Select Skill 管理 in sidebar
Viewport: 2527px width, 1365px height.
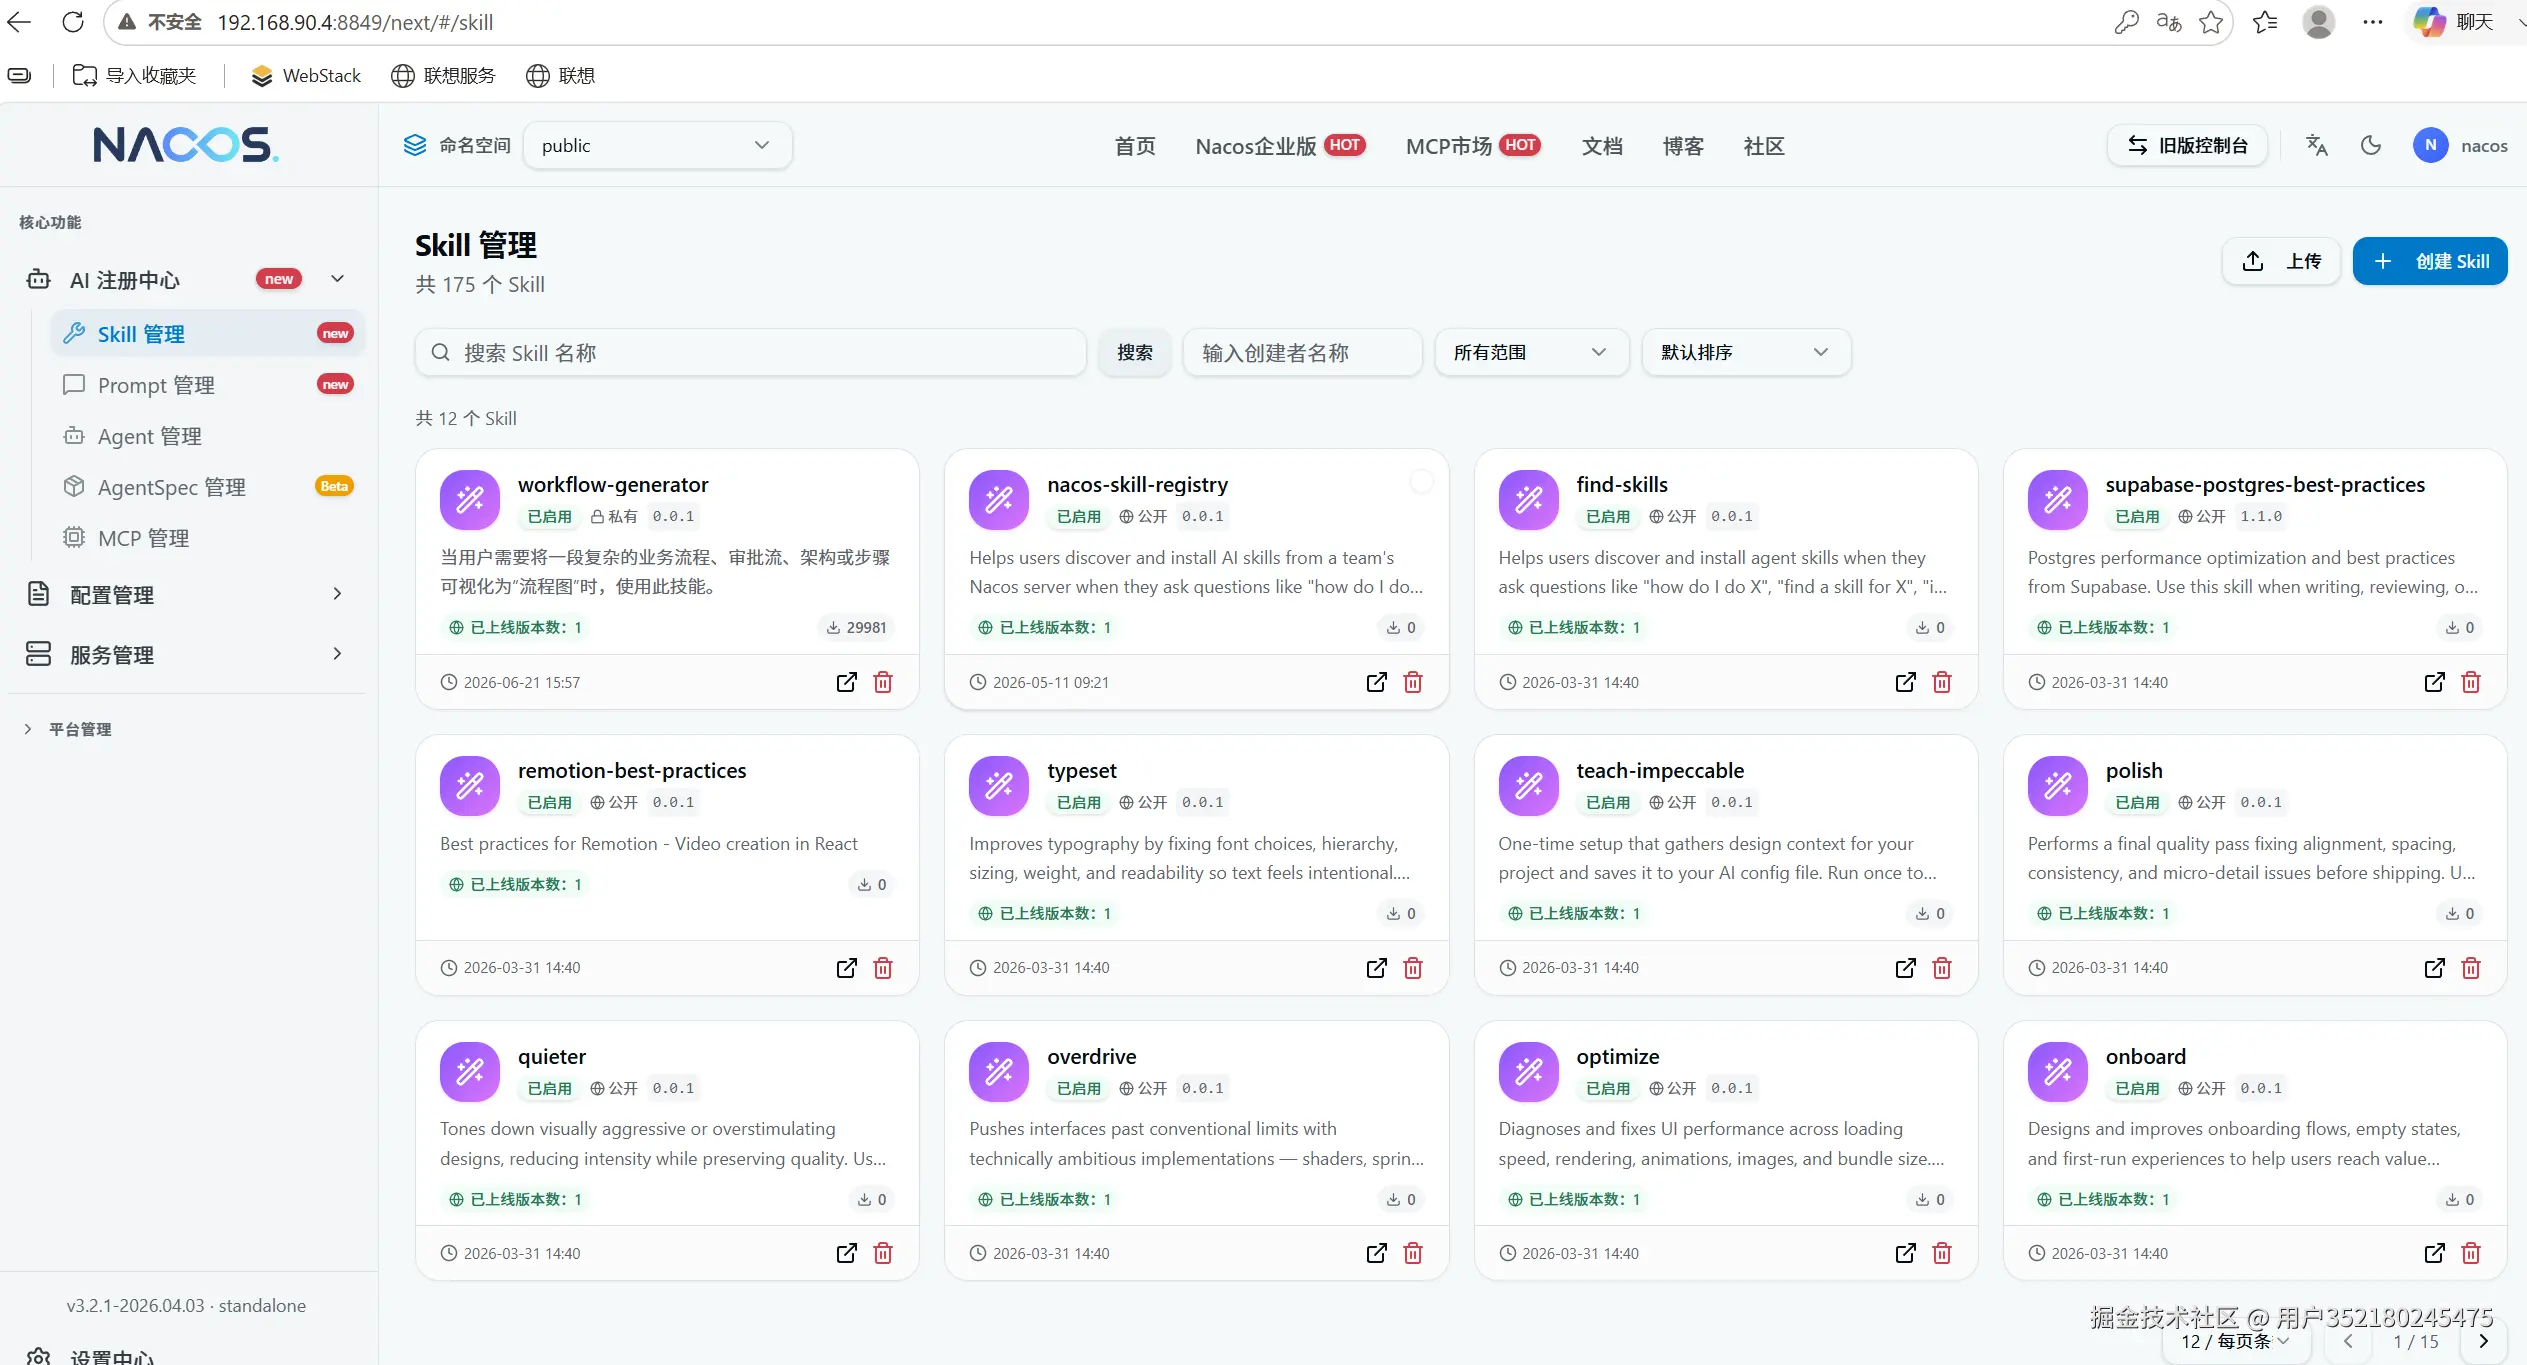click(208, 334)
